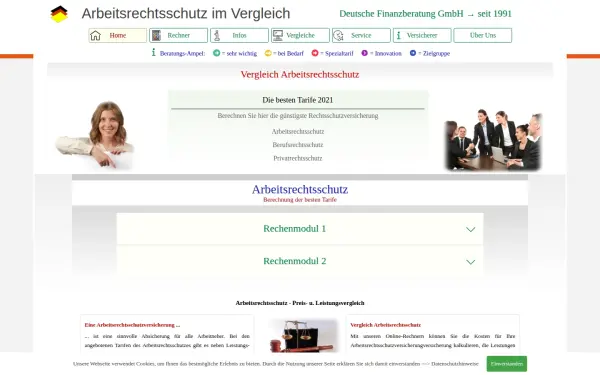Click the blue 'Arbeitsrechtsschutz' section title
This screenshot has height=375, width=600.
click(300, 189)
